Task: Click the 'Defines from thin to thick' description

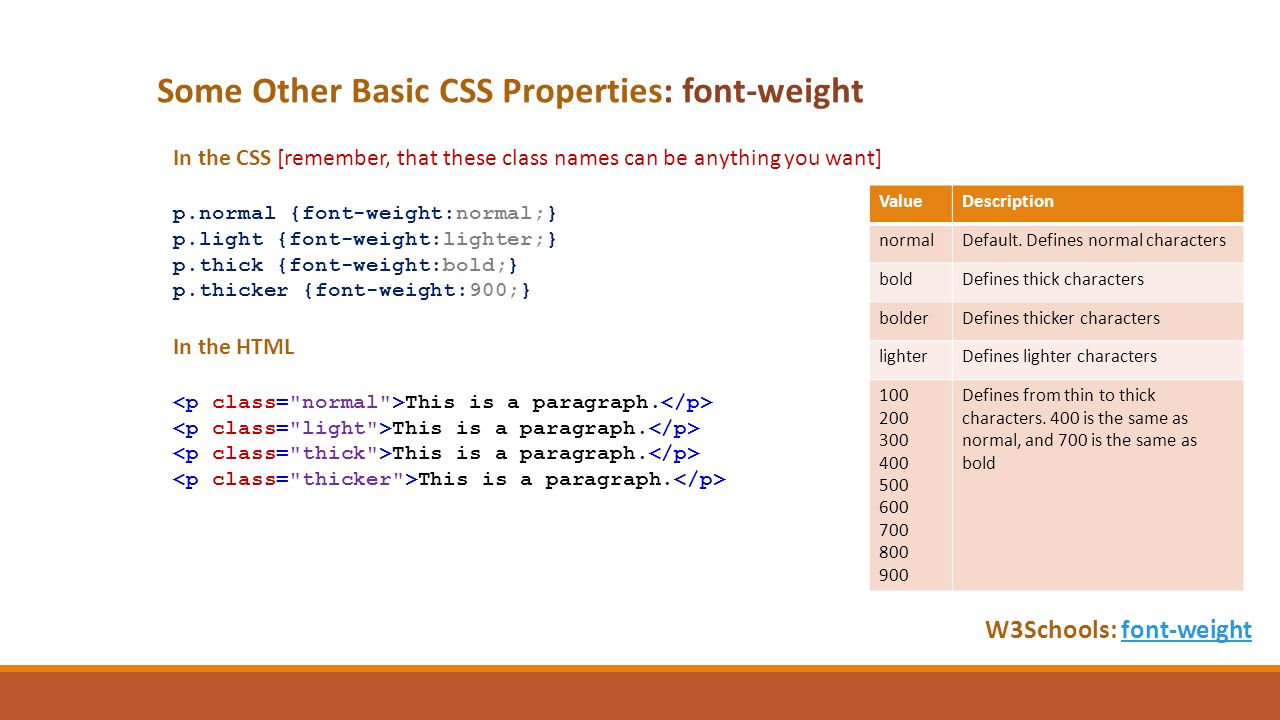Action: click(x=1098, y=485)
